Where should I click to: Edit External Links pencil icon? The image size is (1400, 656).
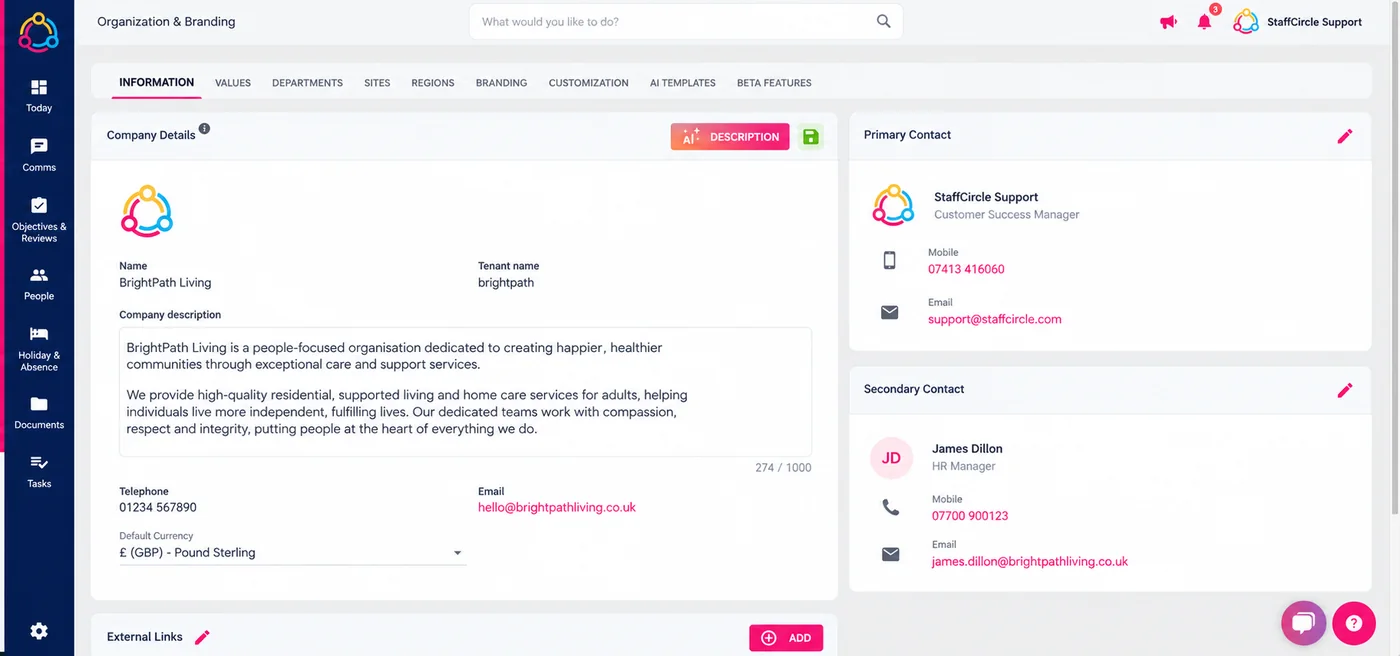202,637
